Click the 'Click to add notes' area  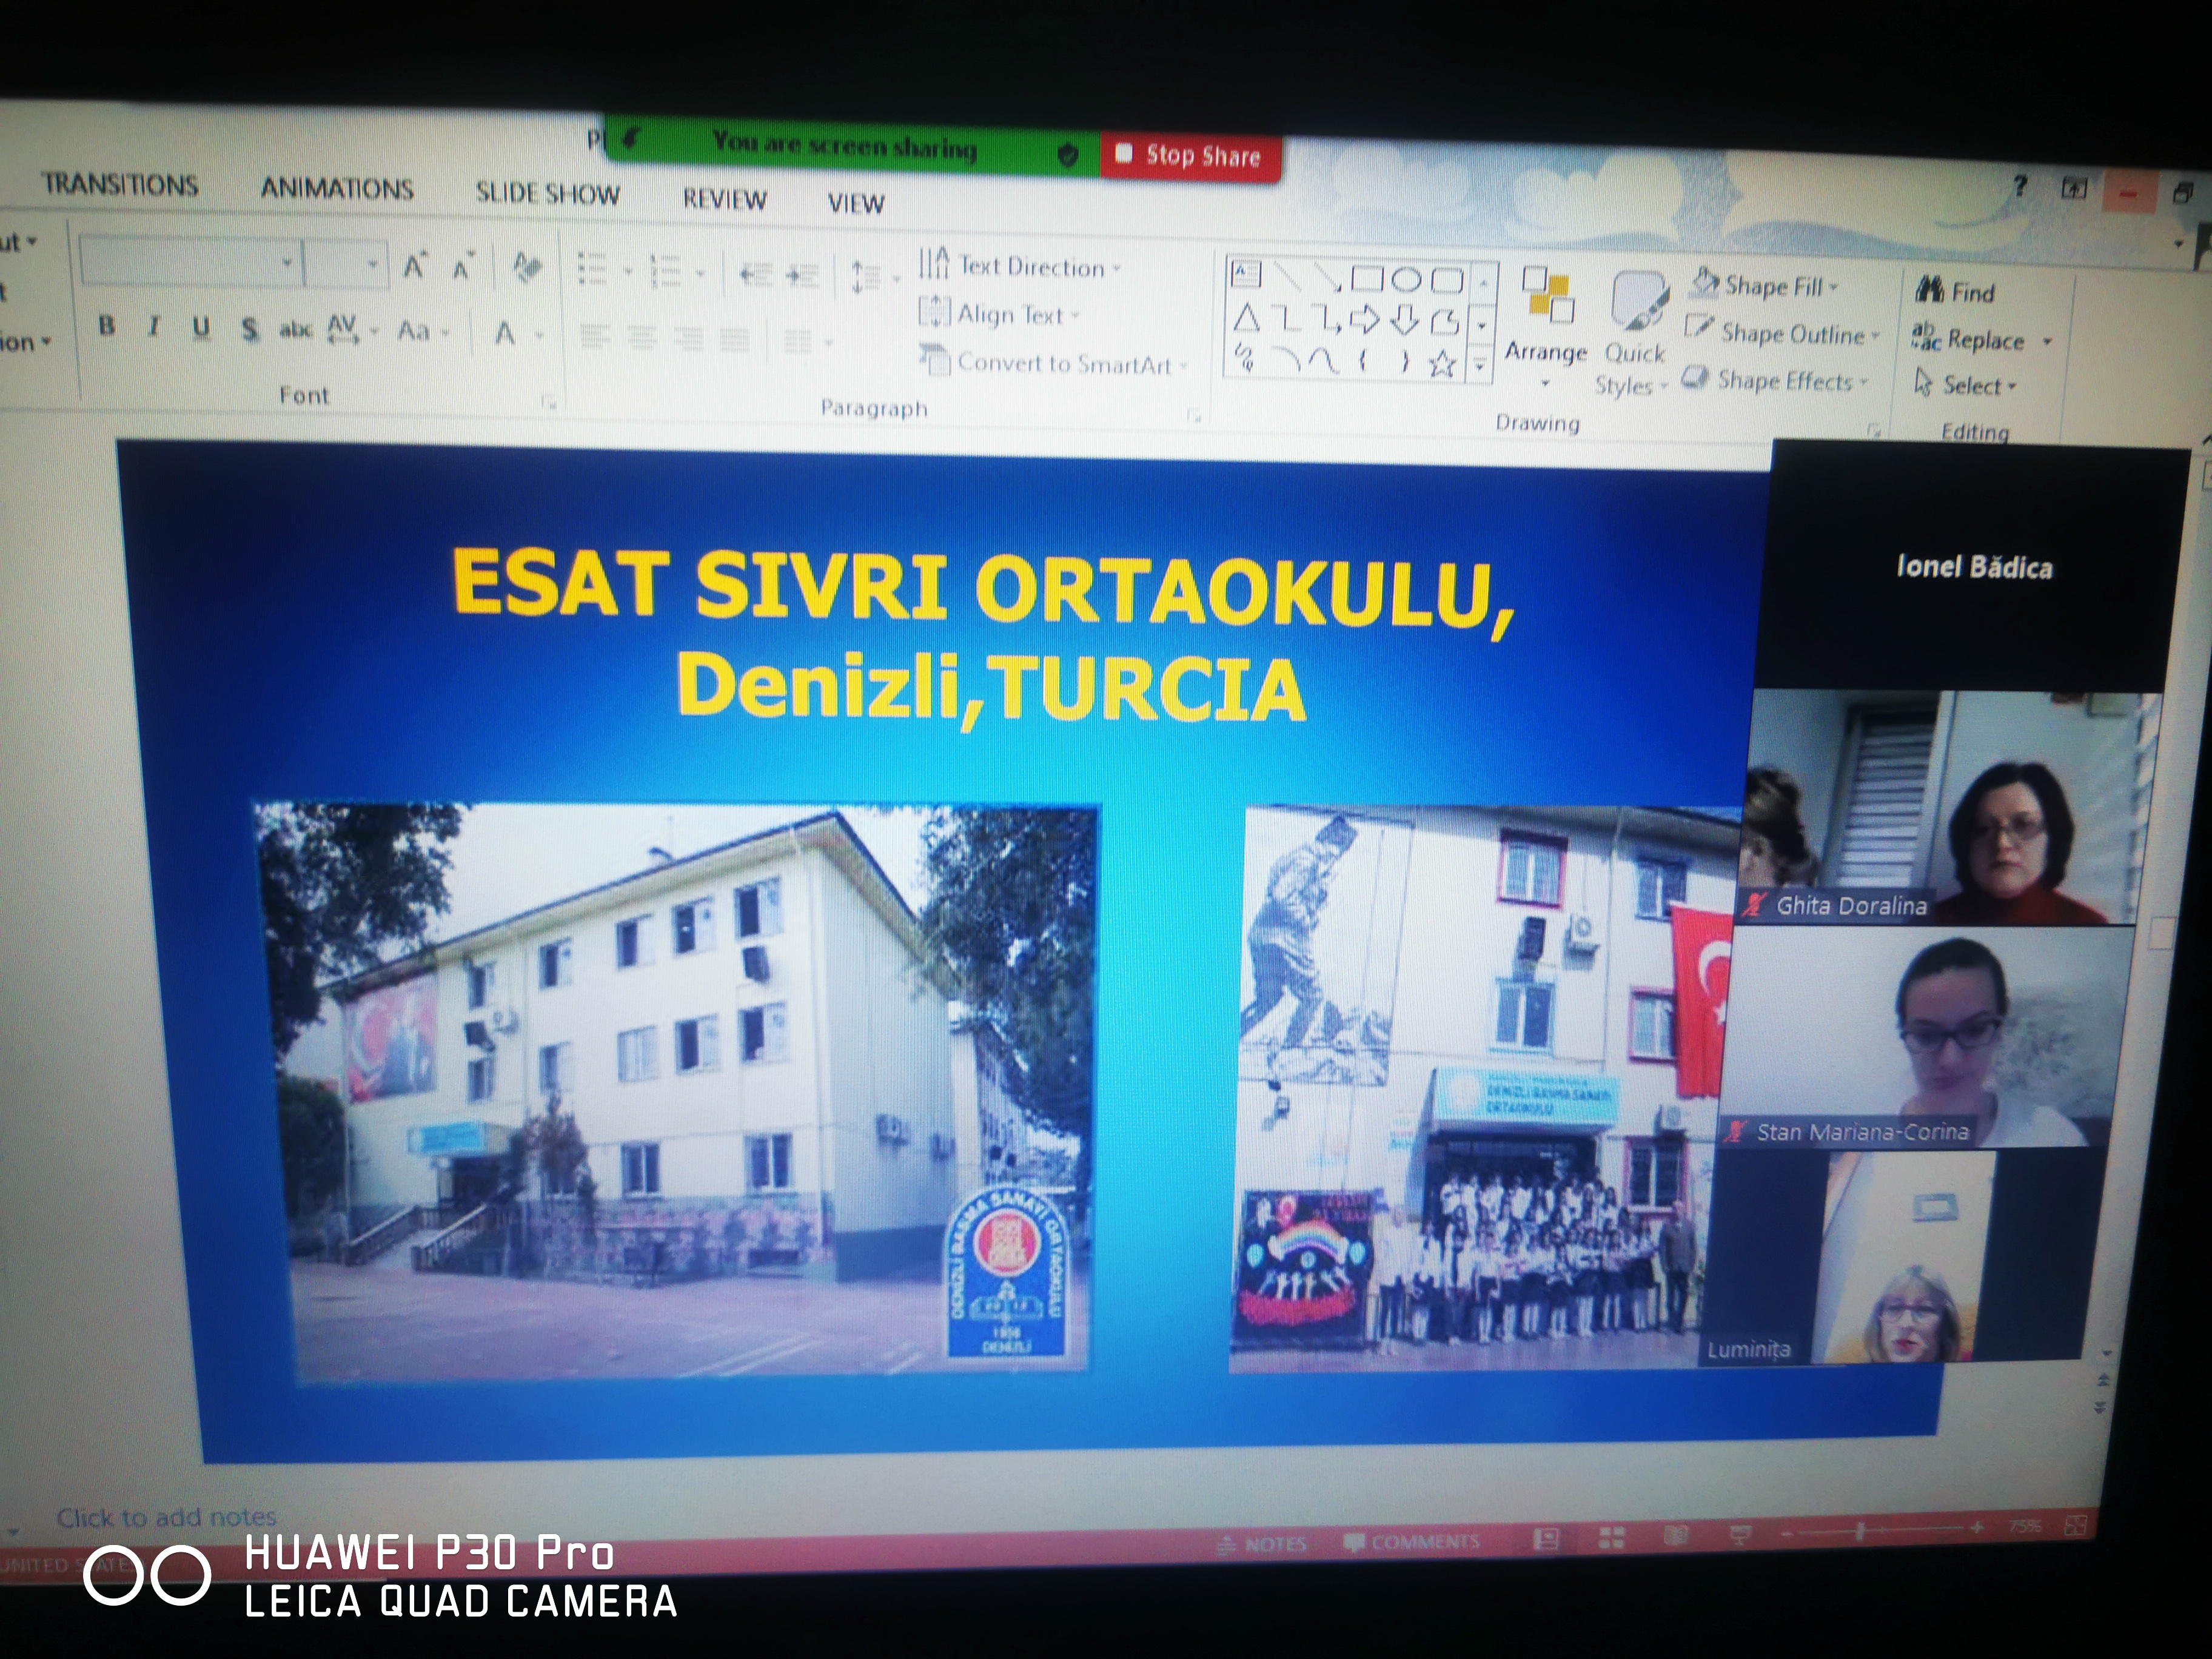[x=166, y=1517]
